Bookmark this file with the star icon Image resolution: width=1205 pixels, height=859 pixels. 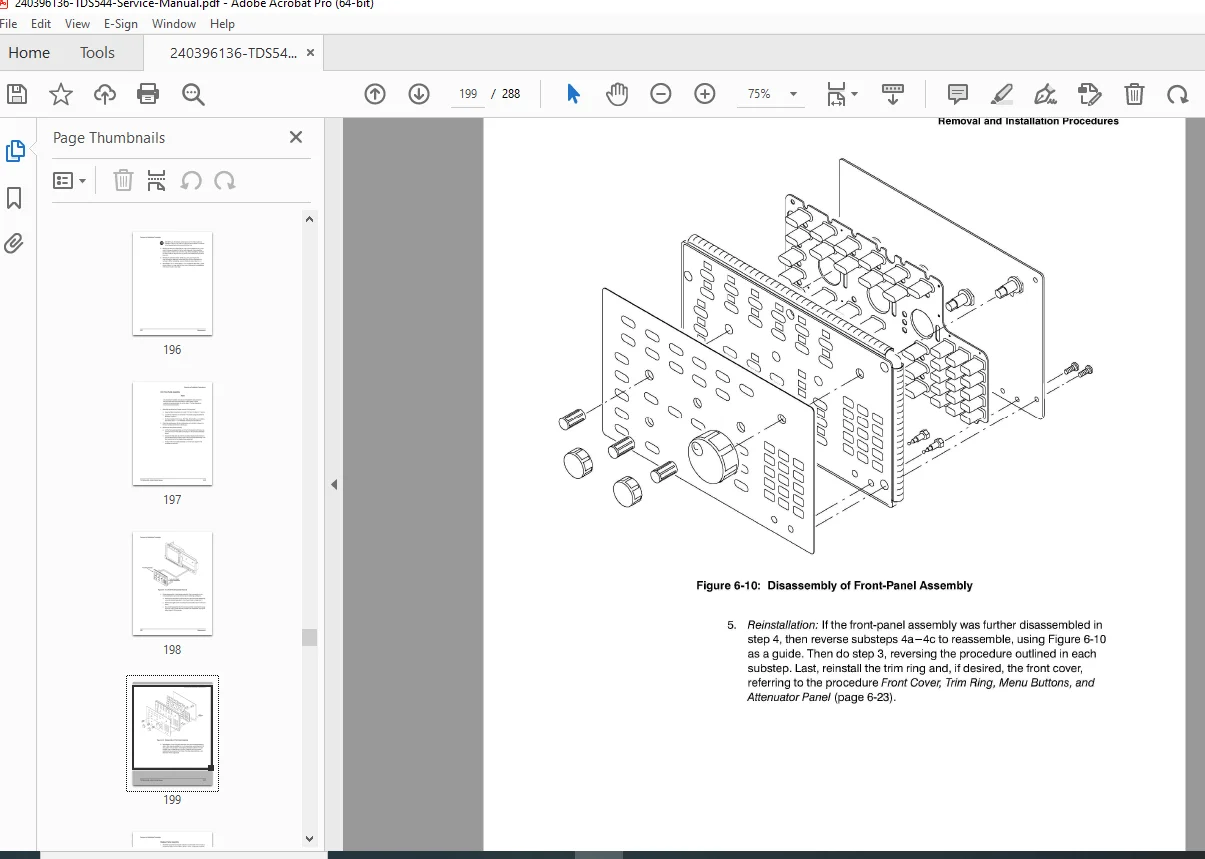coord(61,94)
